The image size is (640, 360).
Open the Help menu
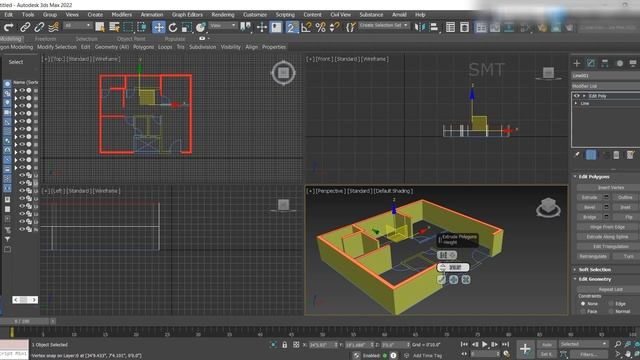click(x=420, y=15)
